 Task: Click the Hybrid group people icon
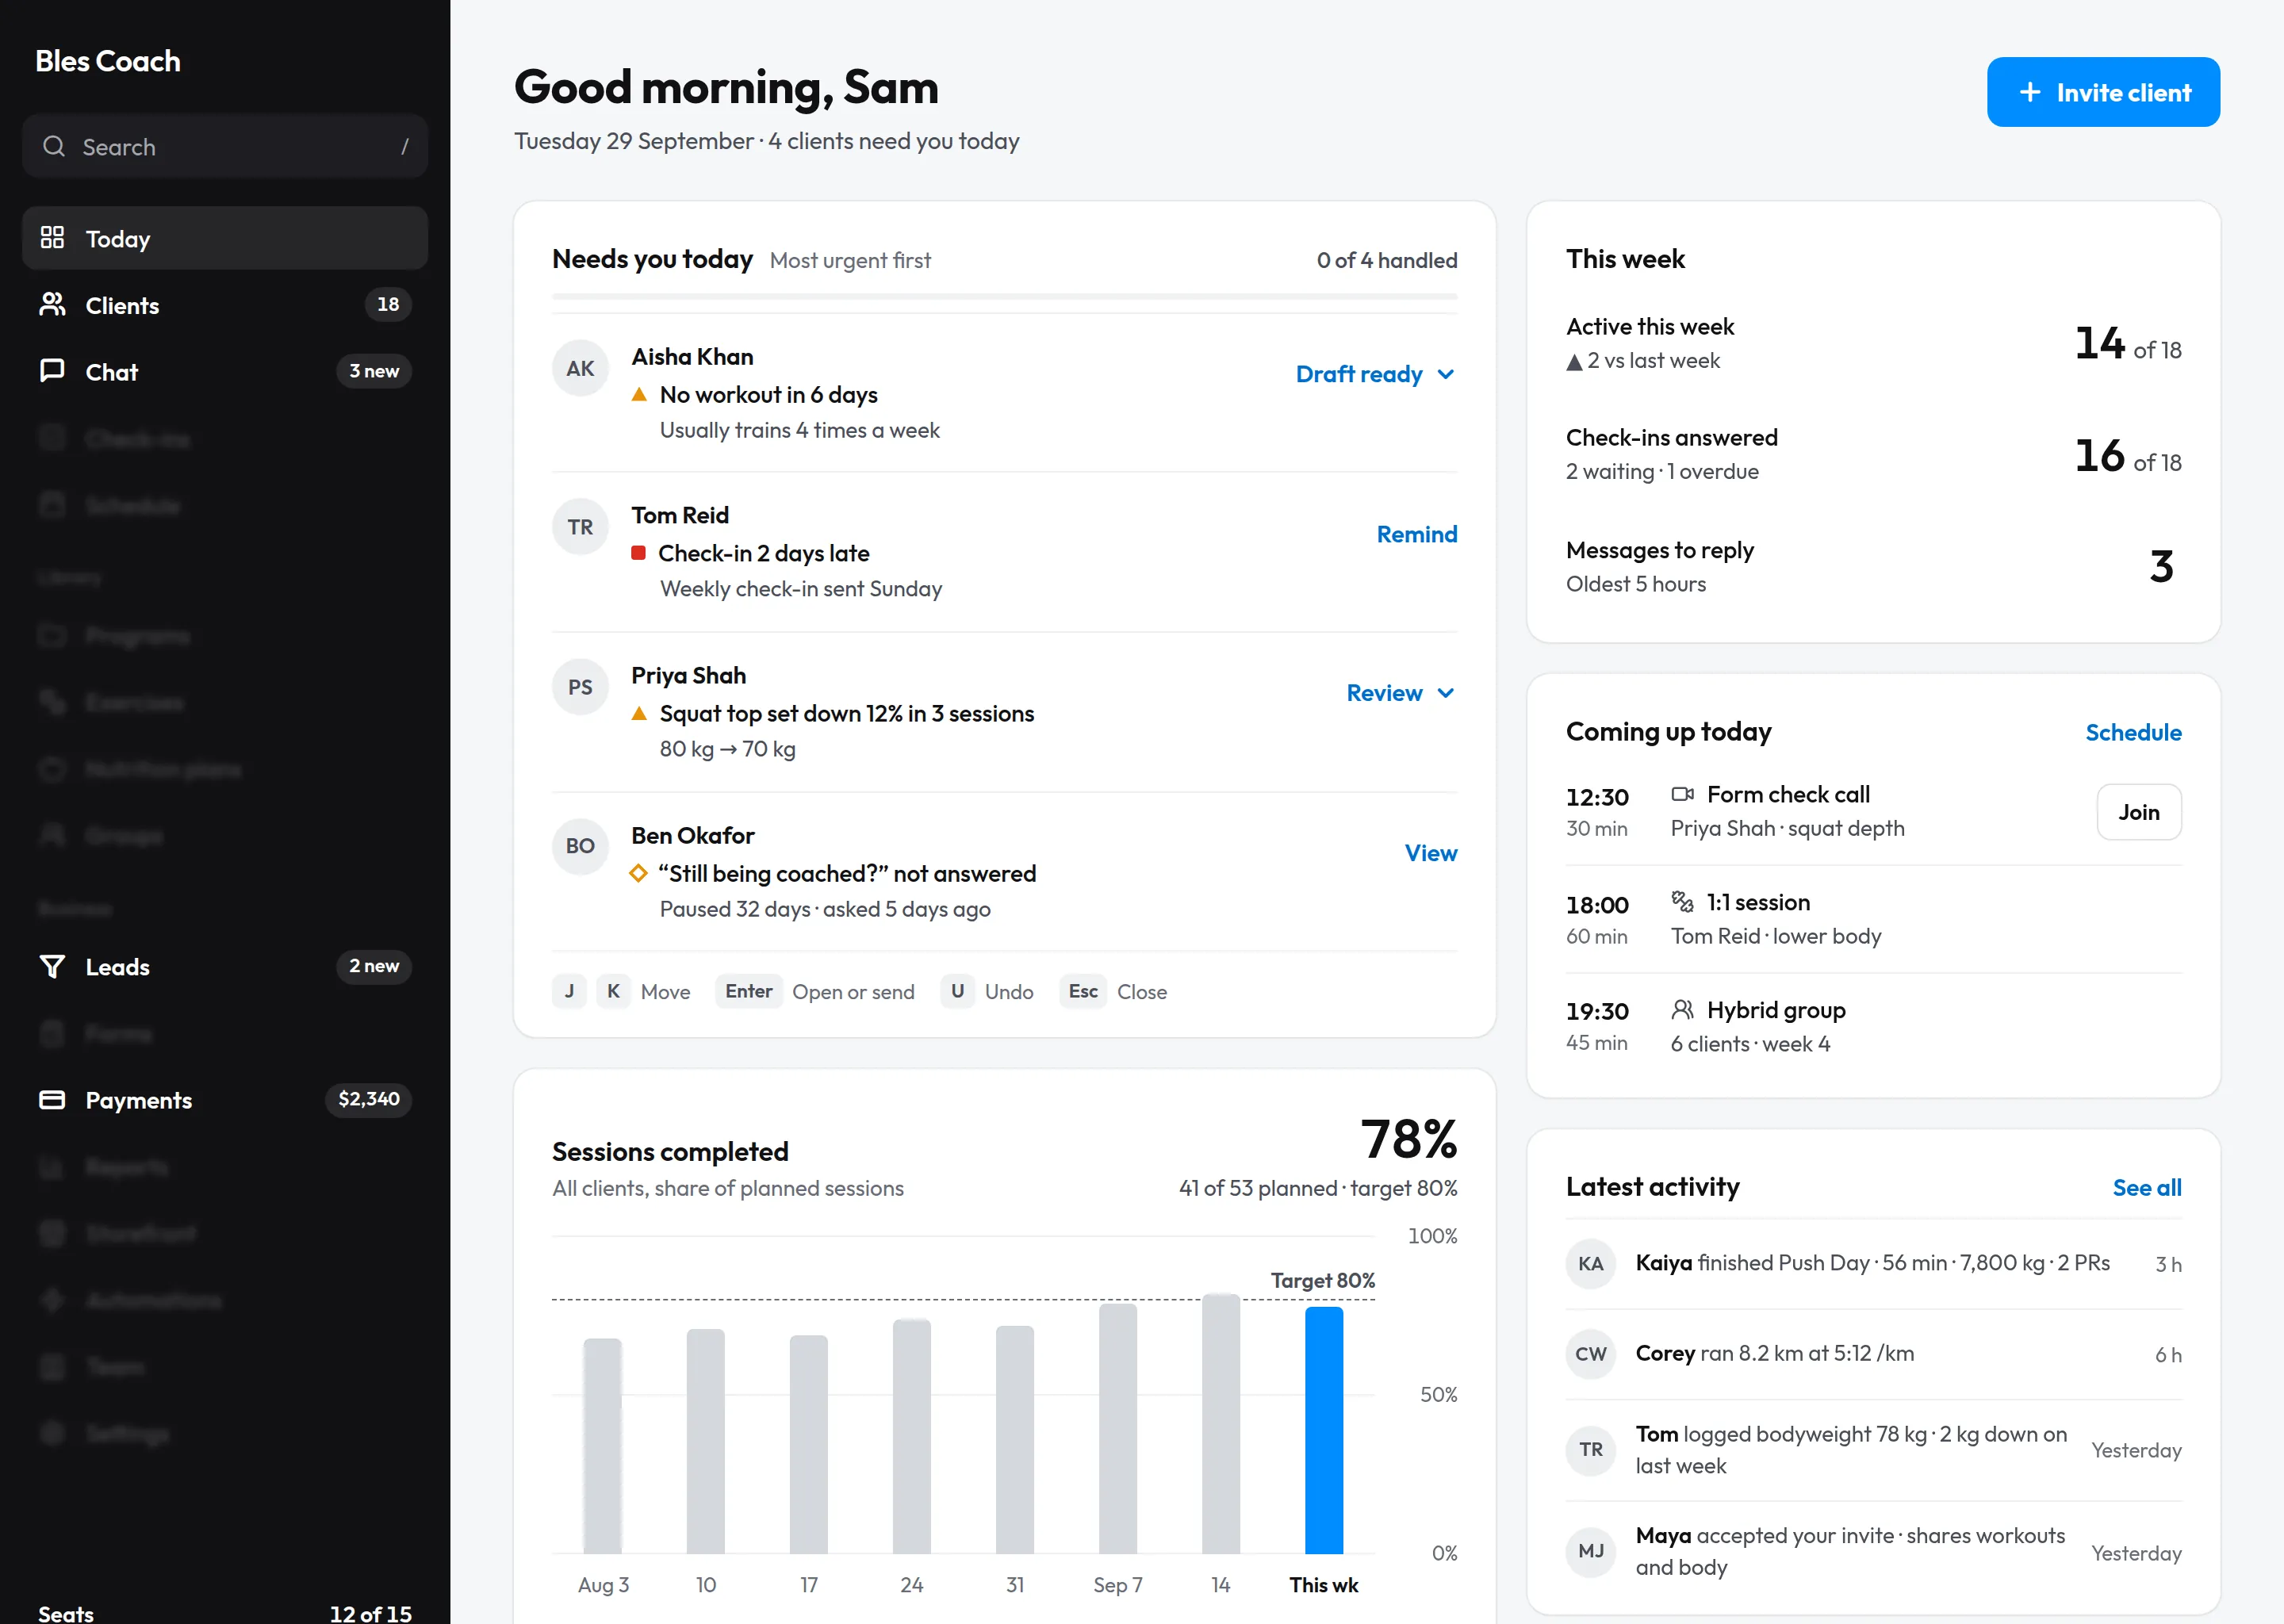pyautogui.click(x=1682, y=1009)
